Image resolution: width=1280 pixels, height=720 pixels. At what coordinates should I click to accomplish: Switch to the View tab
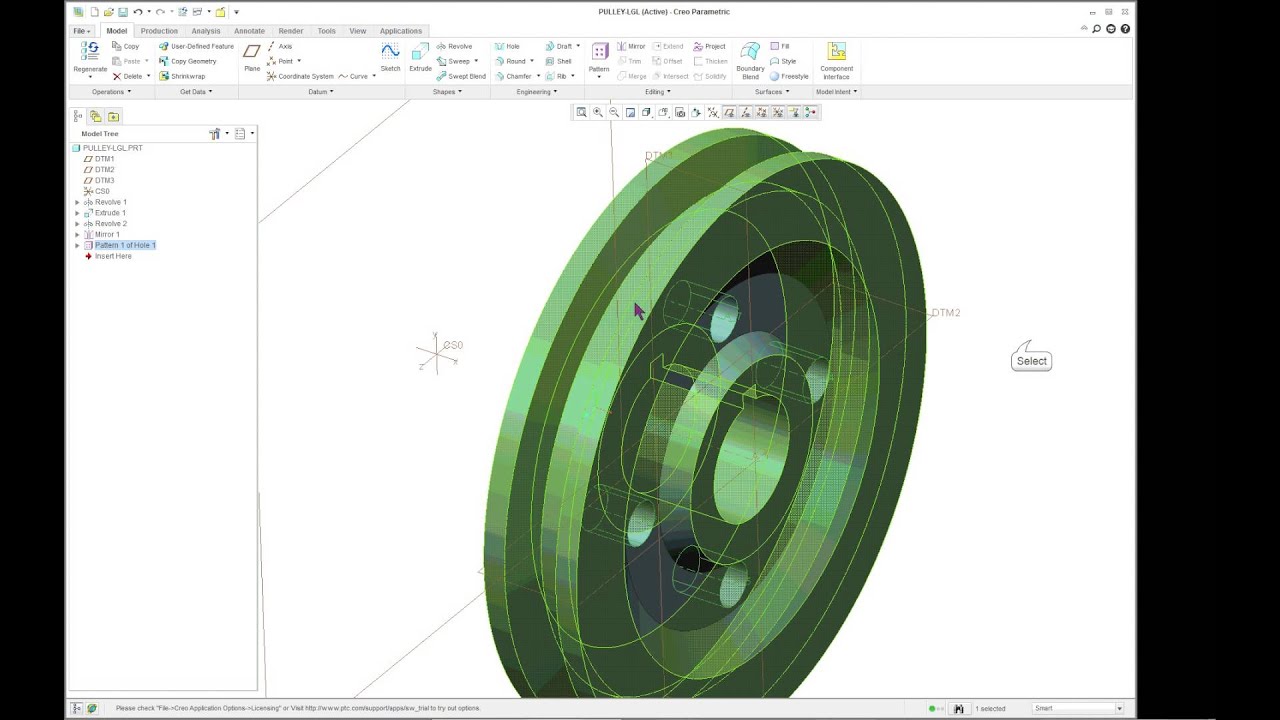pos(357,31)
